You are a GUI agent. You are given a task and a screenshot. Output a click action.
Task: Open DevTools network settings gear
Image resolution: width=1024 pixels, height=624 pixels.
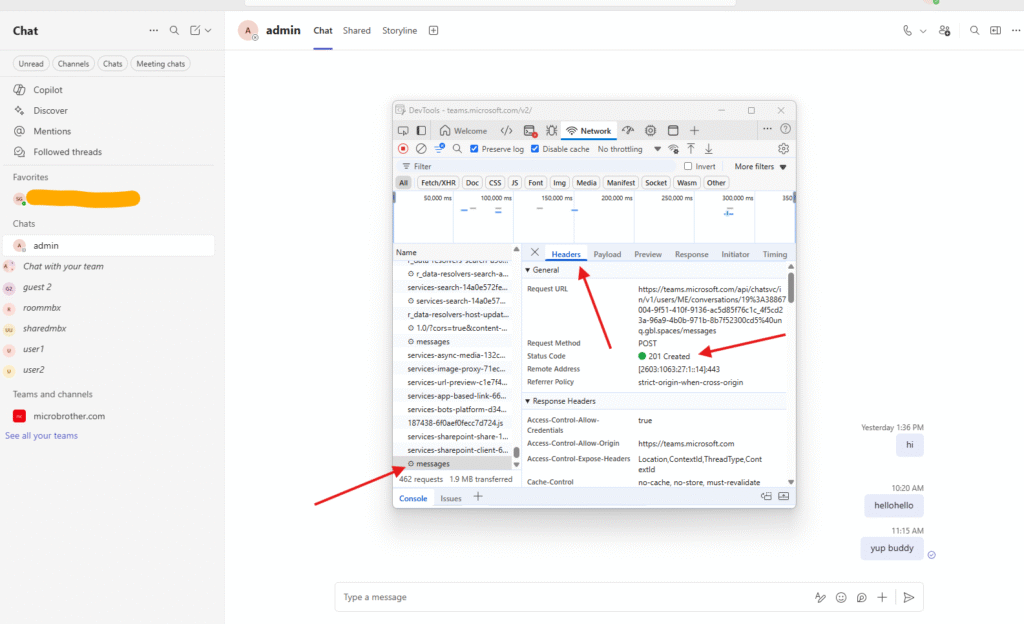pos(784,149)
